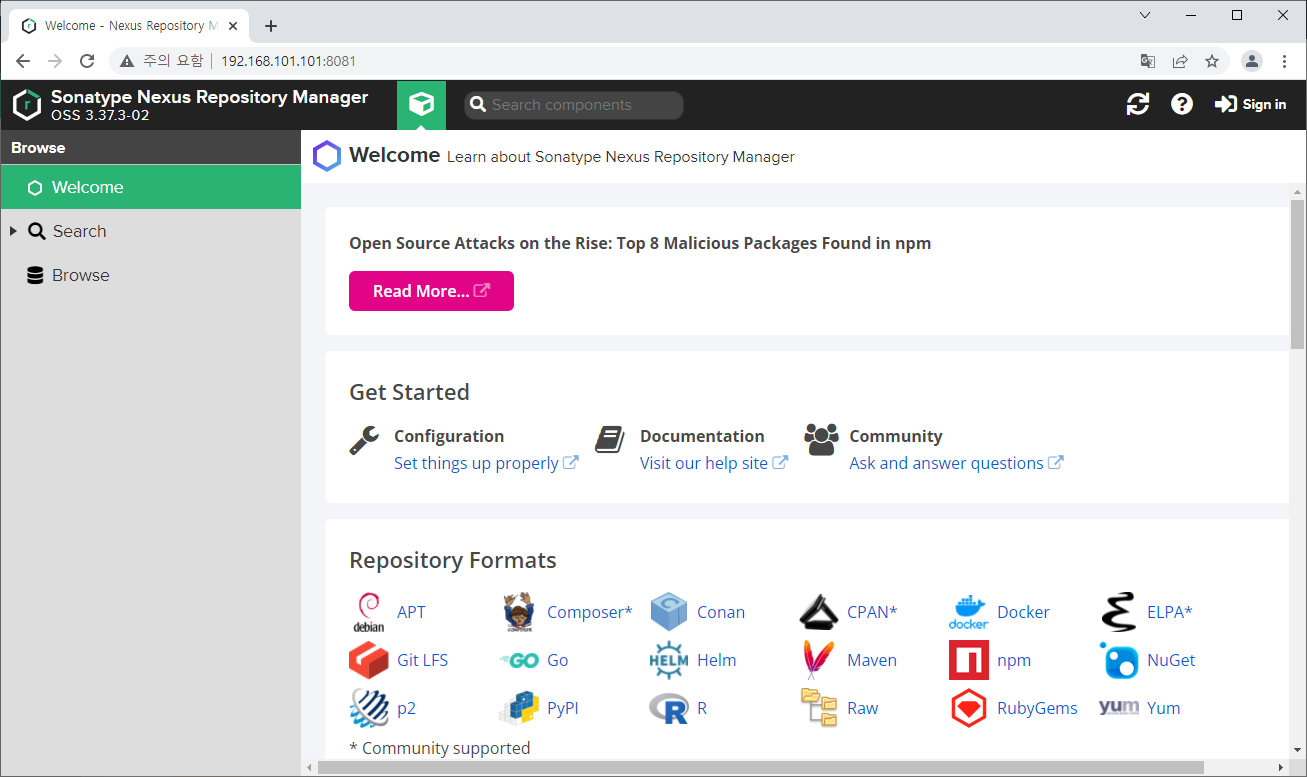Click the address bar URL 192.168.101.101:8081
This screenshot has height=777, width=1307.
(289, 61)
